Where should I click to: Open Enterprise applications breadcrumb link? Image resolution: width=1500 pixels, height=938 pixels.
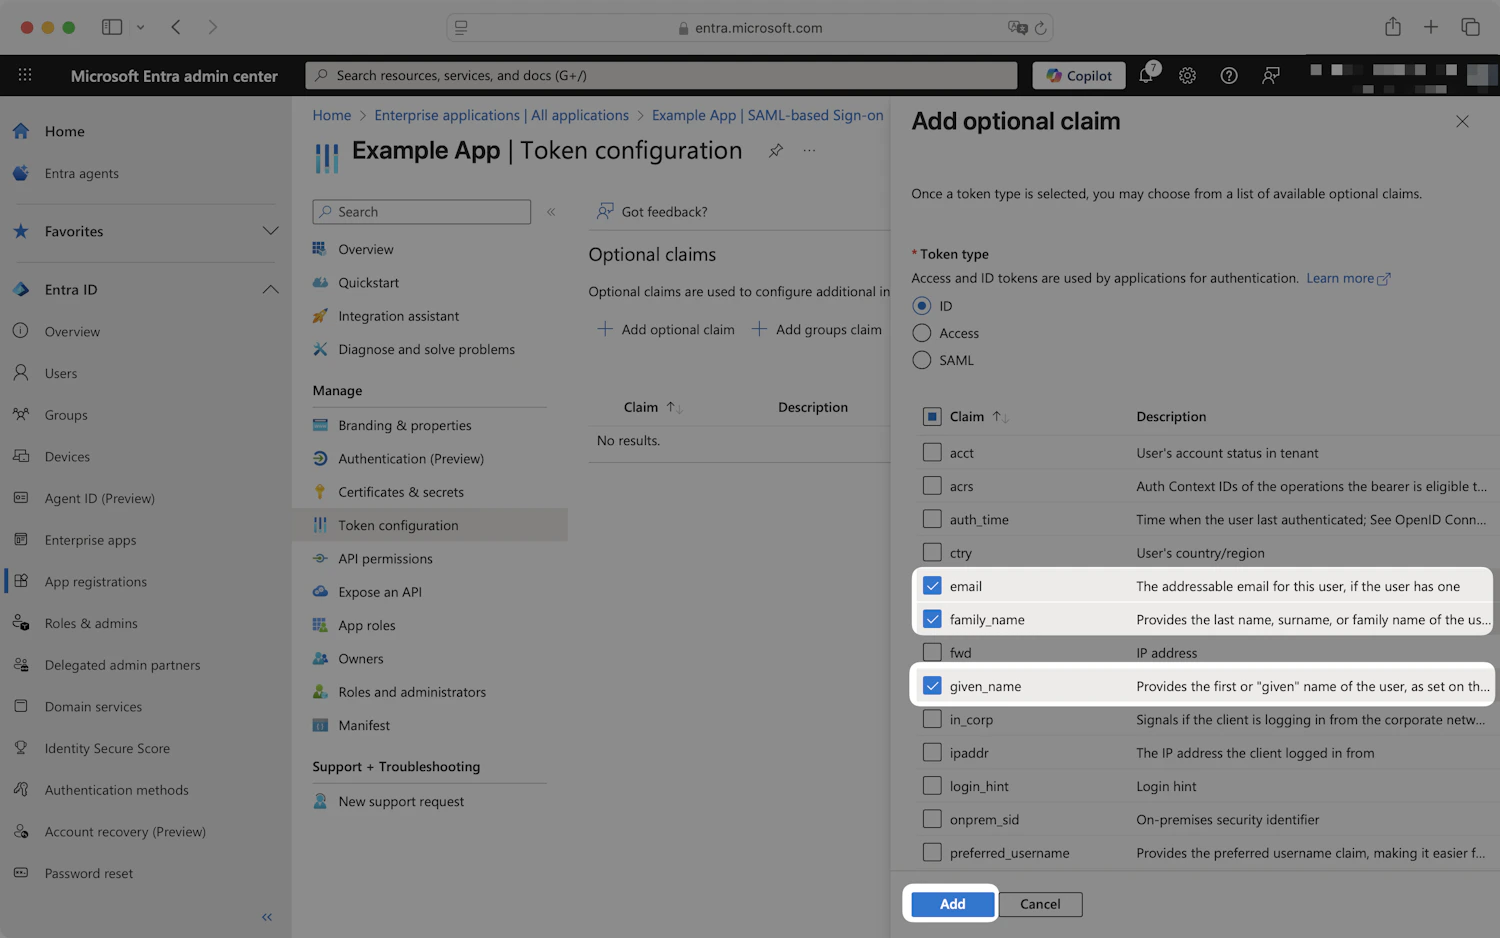click(x=501, y=115)
